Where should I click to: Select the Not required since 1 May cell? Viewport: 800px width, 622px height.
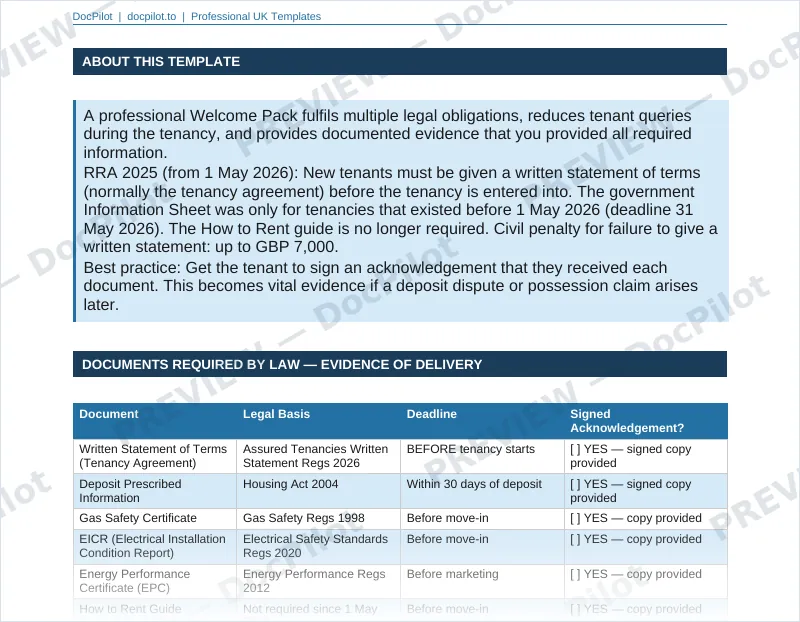pyautogui.click(x=318, y=609)
